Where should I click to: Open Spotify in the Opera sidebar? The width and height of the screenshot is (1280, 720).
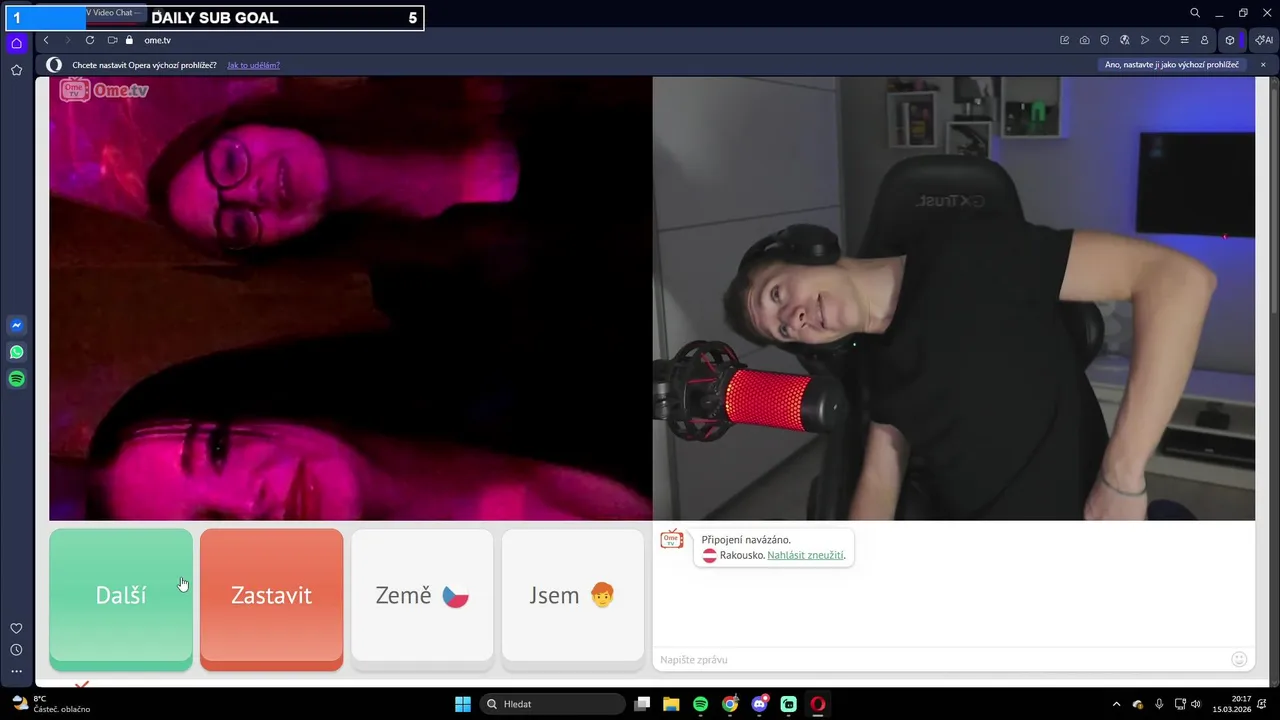[16, 379]
